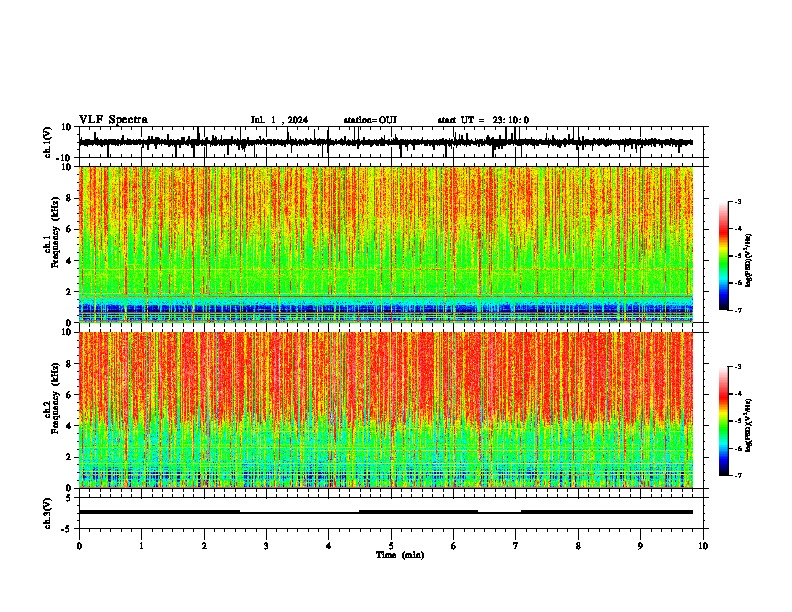Click the ch.3(V) axis label
The height and width of the screenshot is (612, 792).
[48, 513]
